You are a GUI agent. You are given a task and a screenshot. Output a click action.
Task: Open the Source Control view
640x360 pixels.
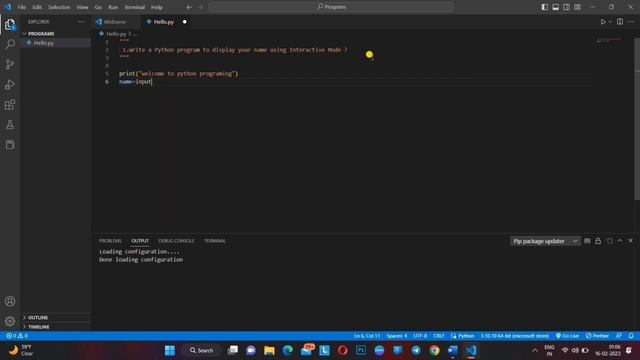[x=10, y=64]
